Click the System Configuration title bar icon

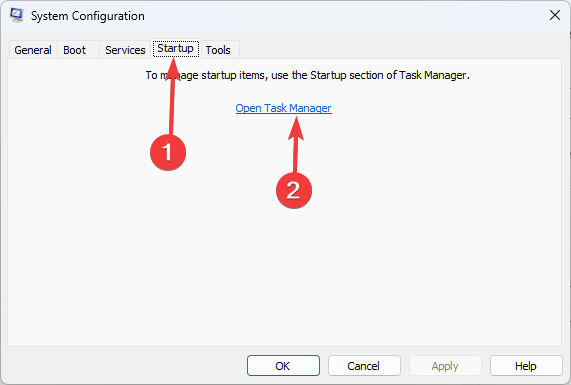(x=16, y=15)
